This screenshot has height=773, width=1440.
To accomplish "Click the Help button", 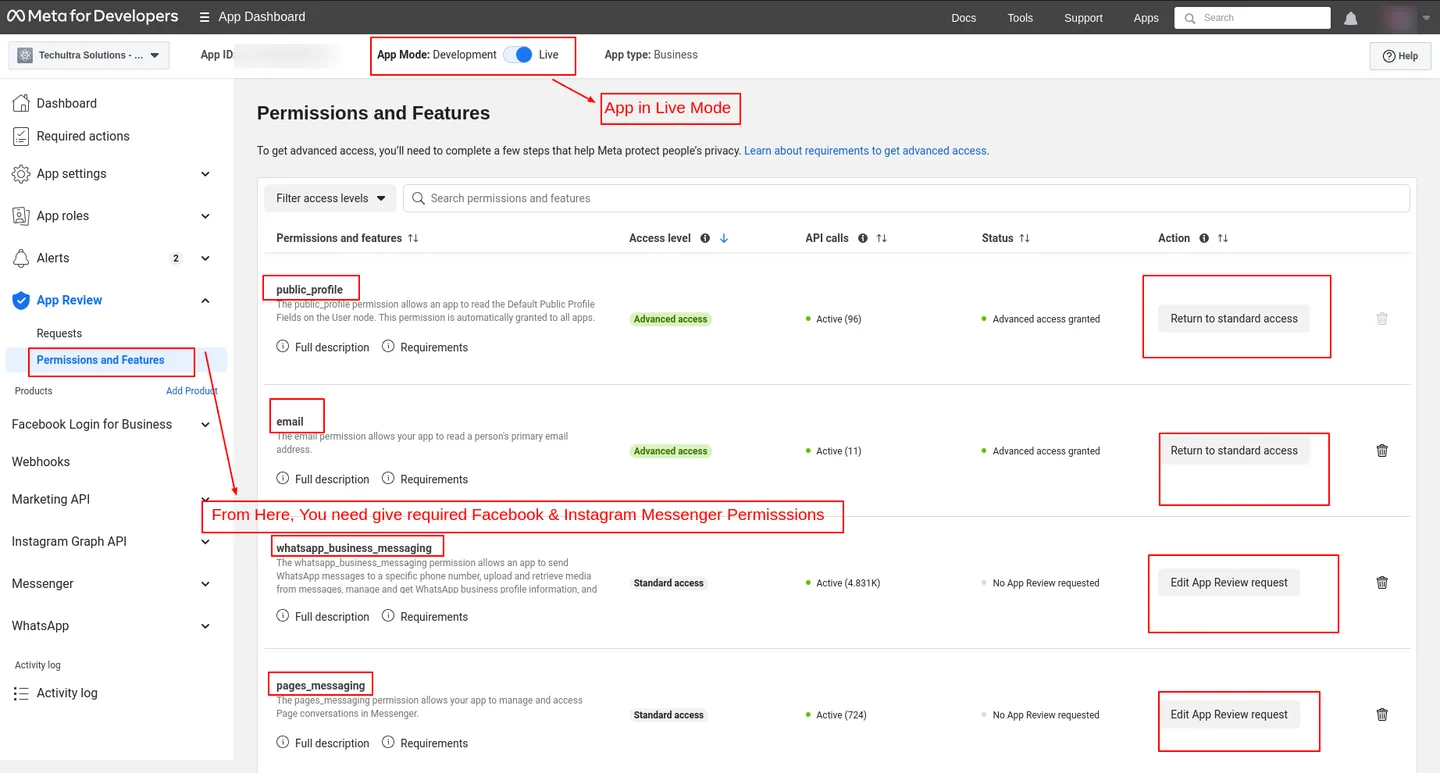I will 1400,56.
